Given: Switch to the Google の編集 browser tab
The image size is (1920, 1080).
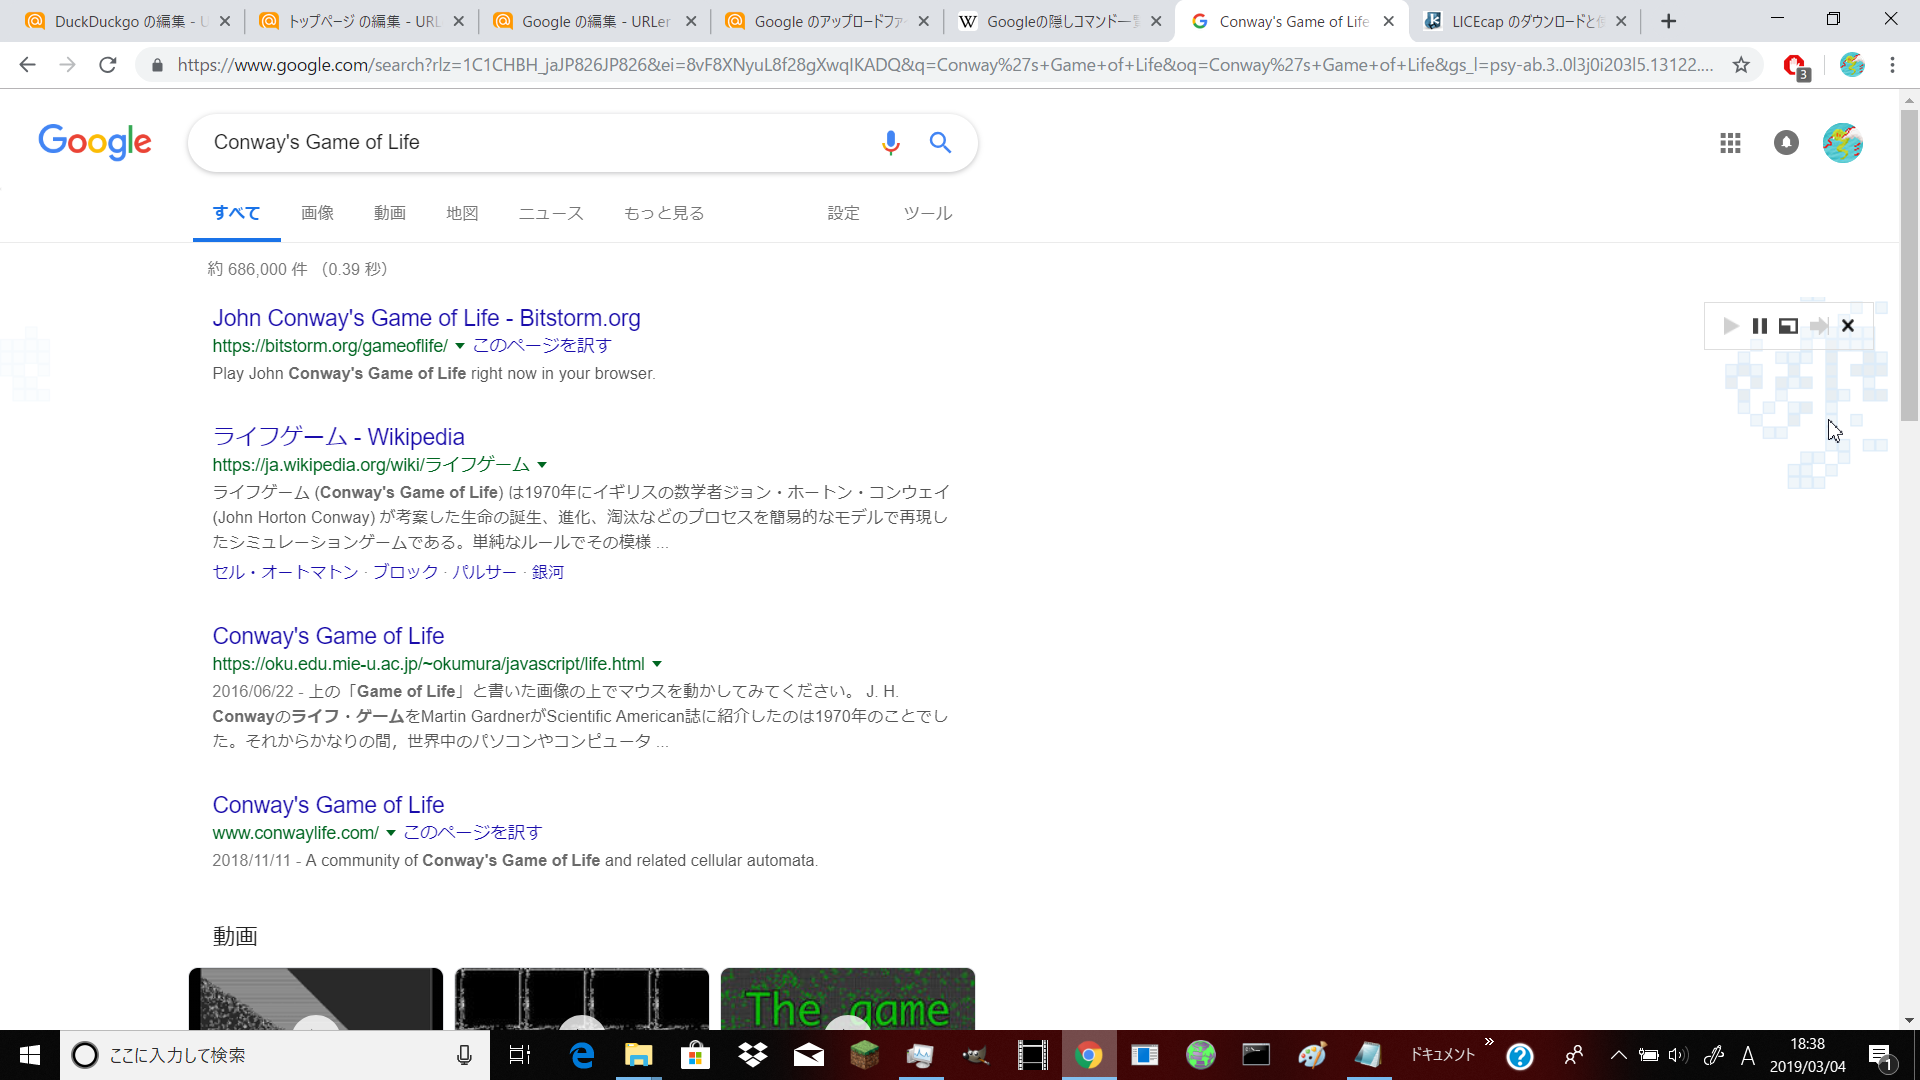Looking at the screenshot, I should tap(594, 21).
